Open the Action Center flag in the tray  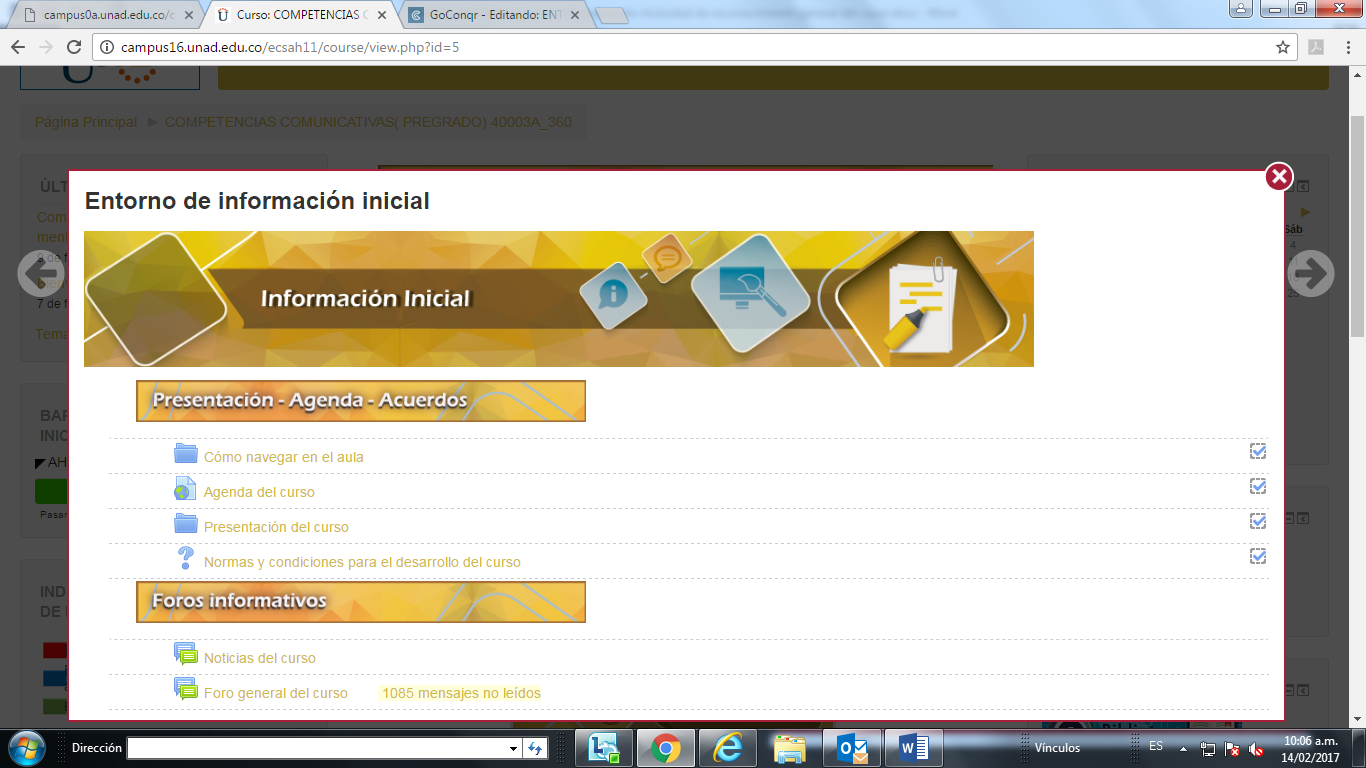[x=1232, y=749]
